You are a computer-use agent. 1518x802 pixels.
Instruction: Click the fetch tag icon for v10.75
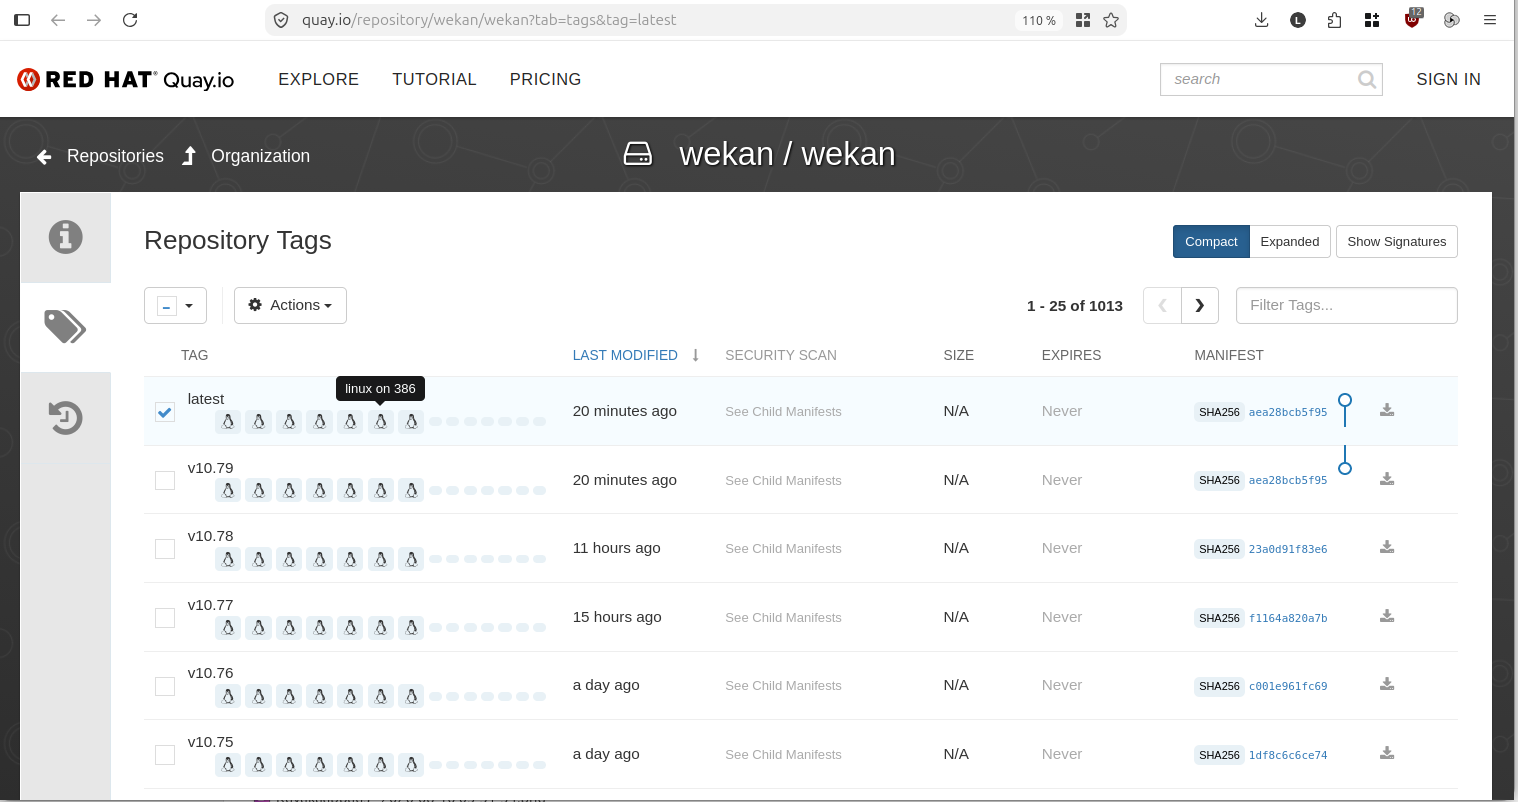point(1387,753)
